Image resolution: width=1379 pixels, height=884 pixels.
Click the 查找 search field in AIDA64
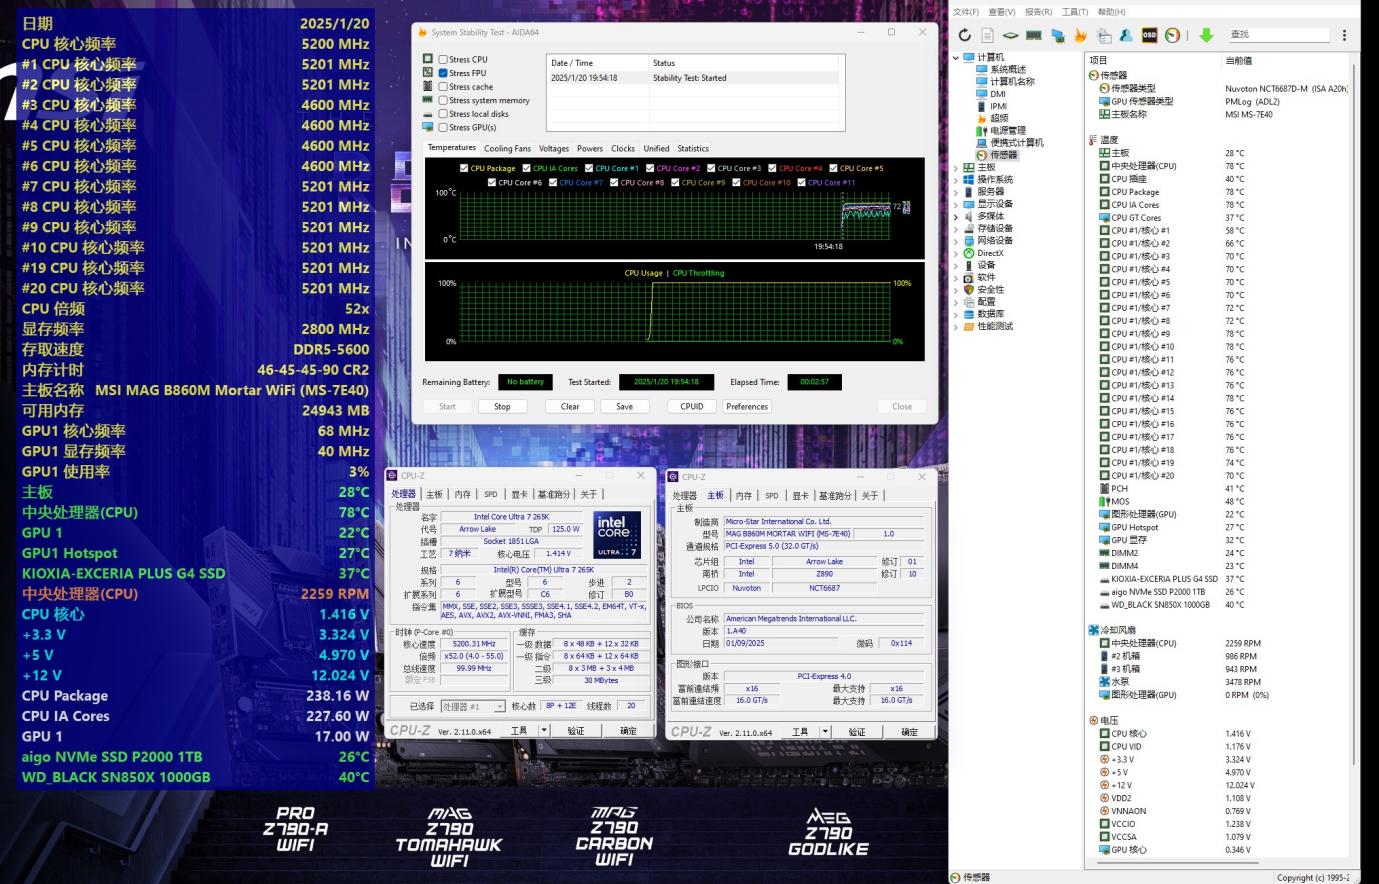(x=1278, y=35)
